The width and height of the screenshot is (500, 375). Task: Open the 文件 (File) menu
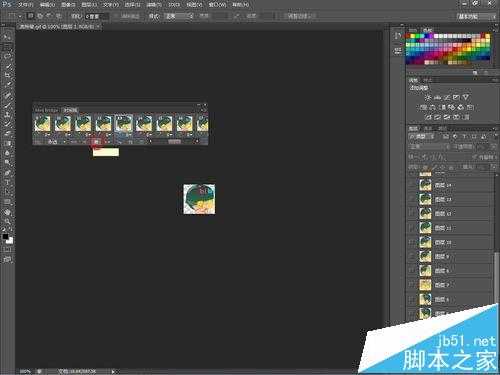pyautogui.click(x=25, y=5)
